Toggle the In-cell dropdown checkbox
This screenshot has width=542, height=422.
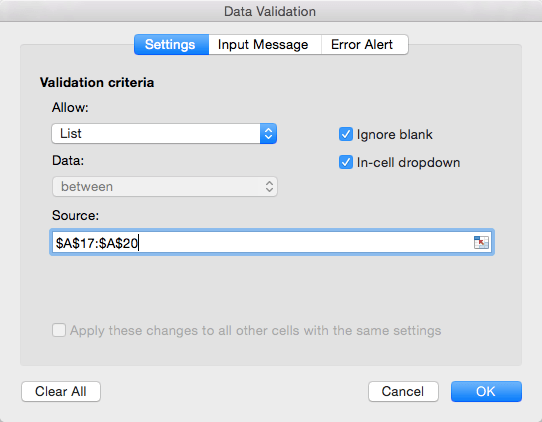346,162
